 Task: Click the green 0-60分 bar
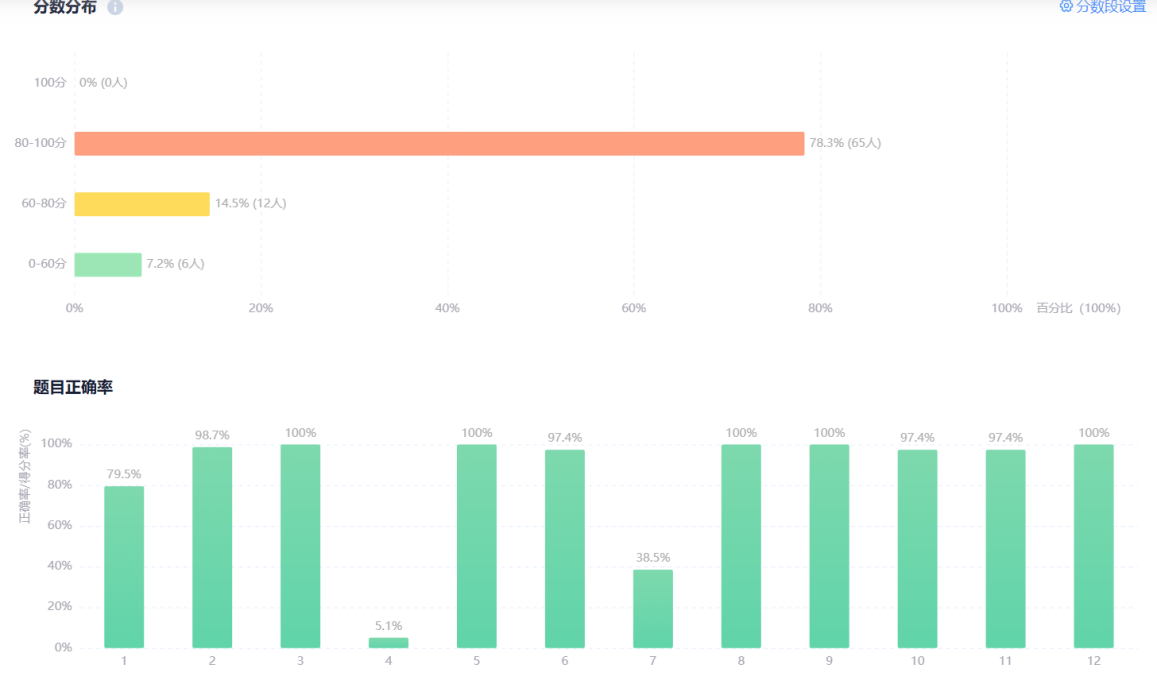(x=108, y=264)
